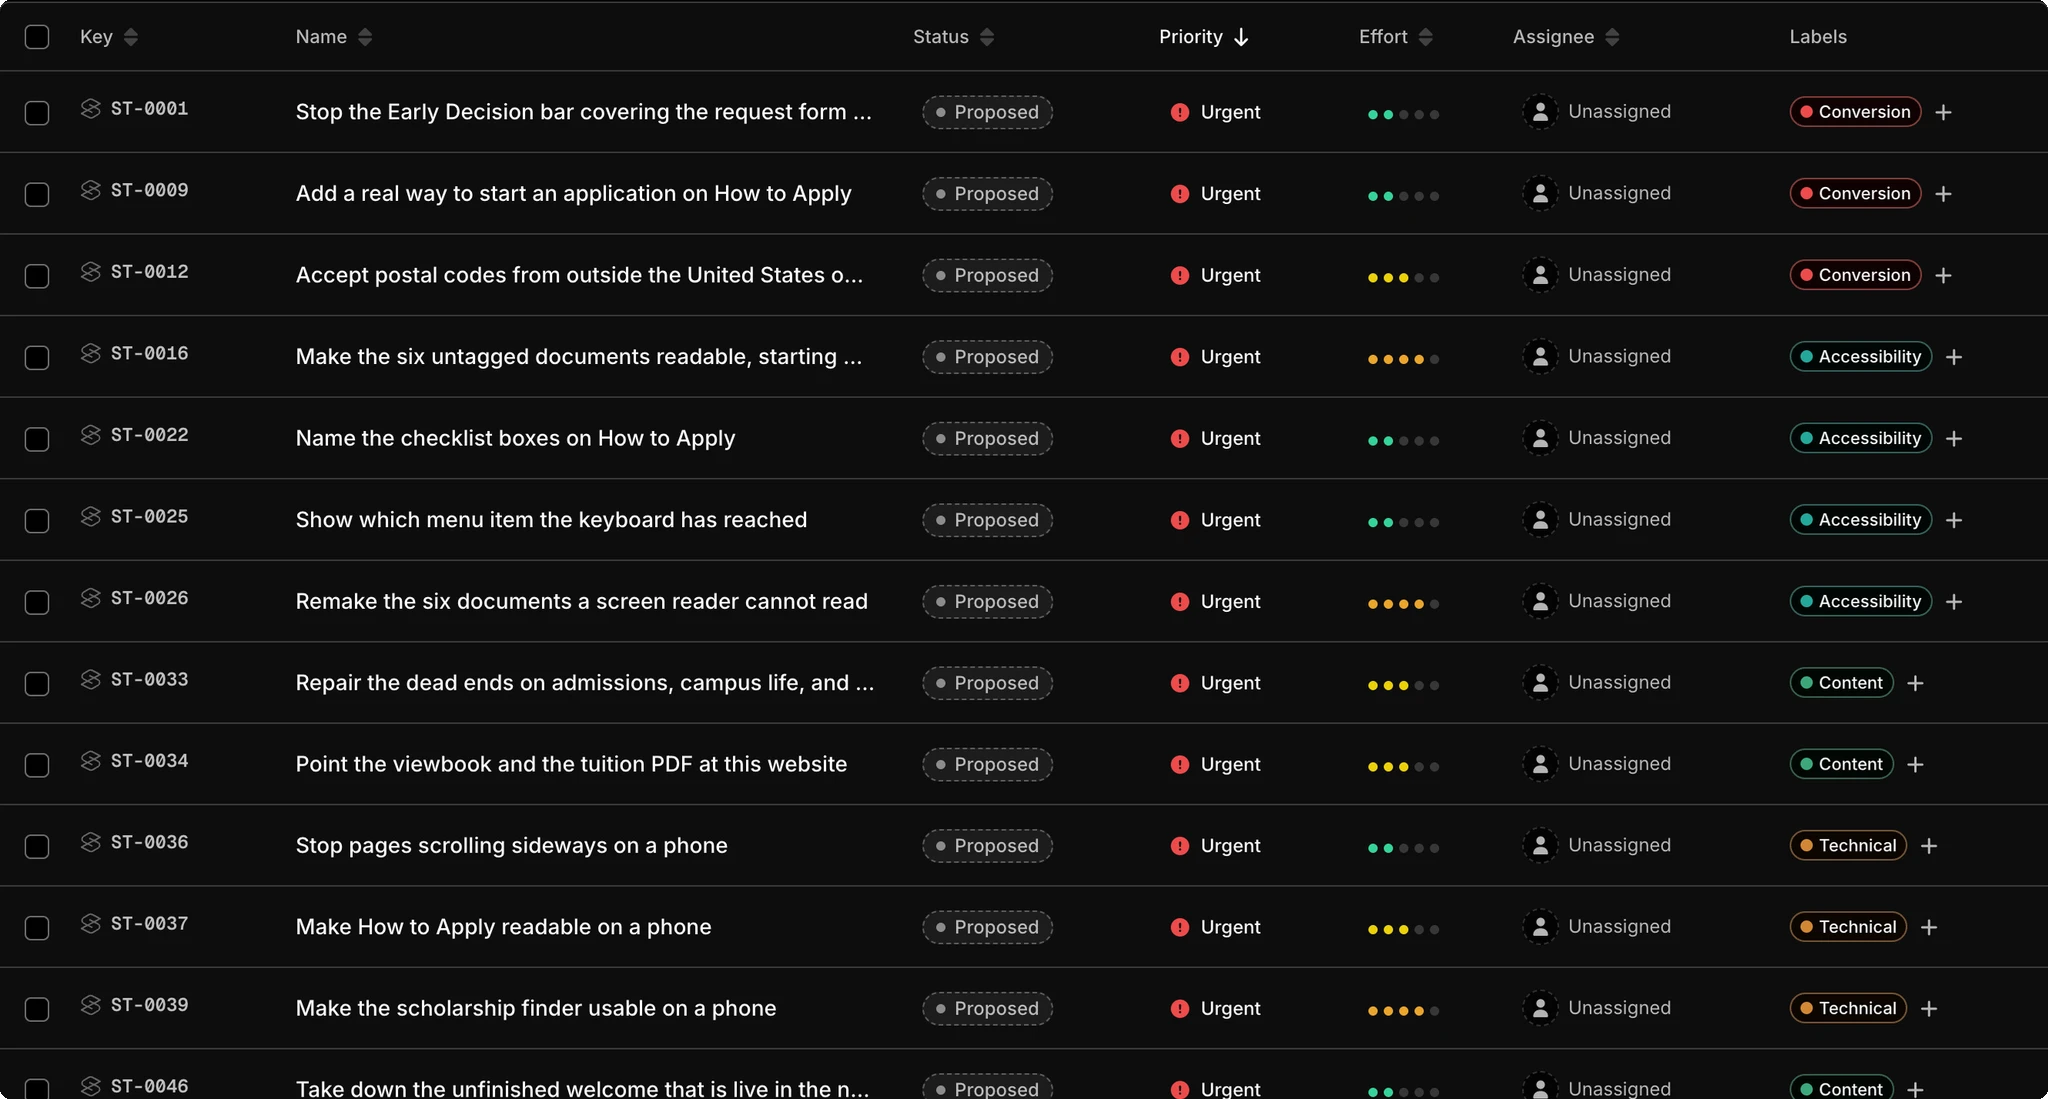Check the row ST-0016 checkbox
The height and width of the screenshot is (1099, 2048).
[37, 357]
